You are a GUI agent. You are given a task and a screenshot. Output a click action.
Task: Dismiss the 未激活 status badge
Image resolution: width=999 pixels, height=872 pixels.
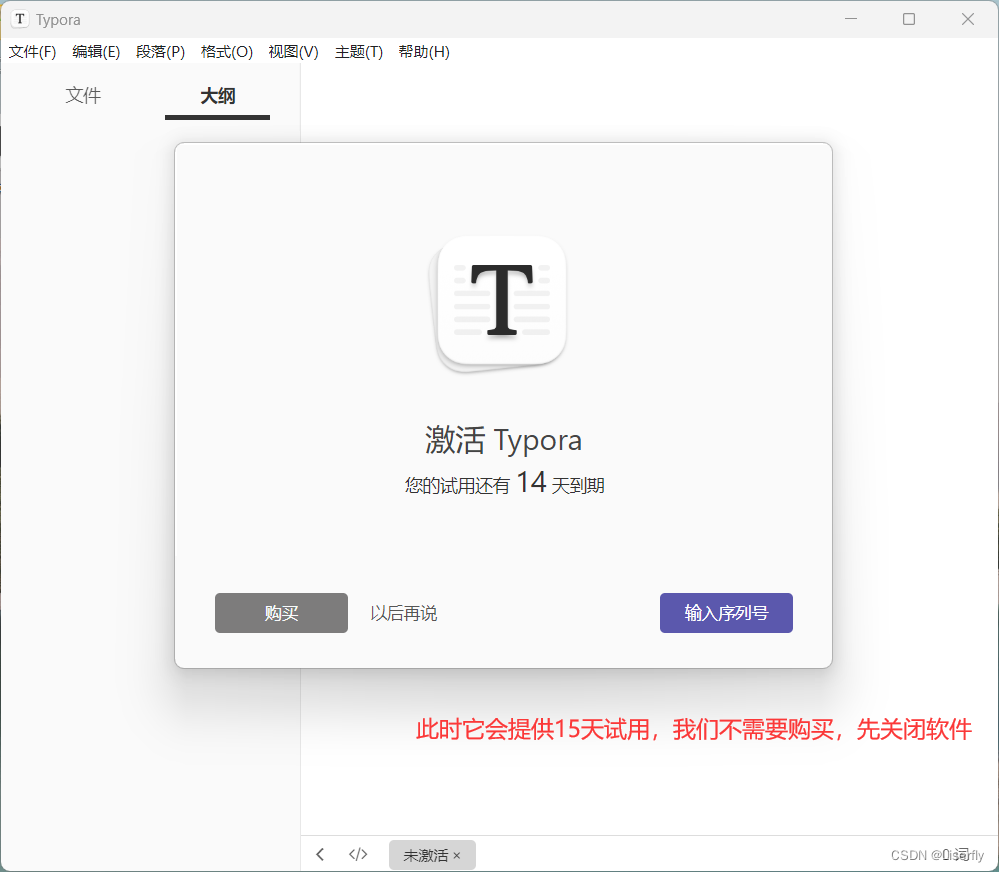tap(457, 855)
